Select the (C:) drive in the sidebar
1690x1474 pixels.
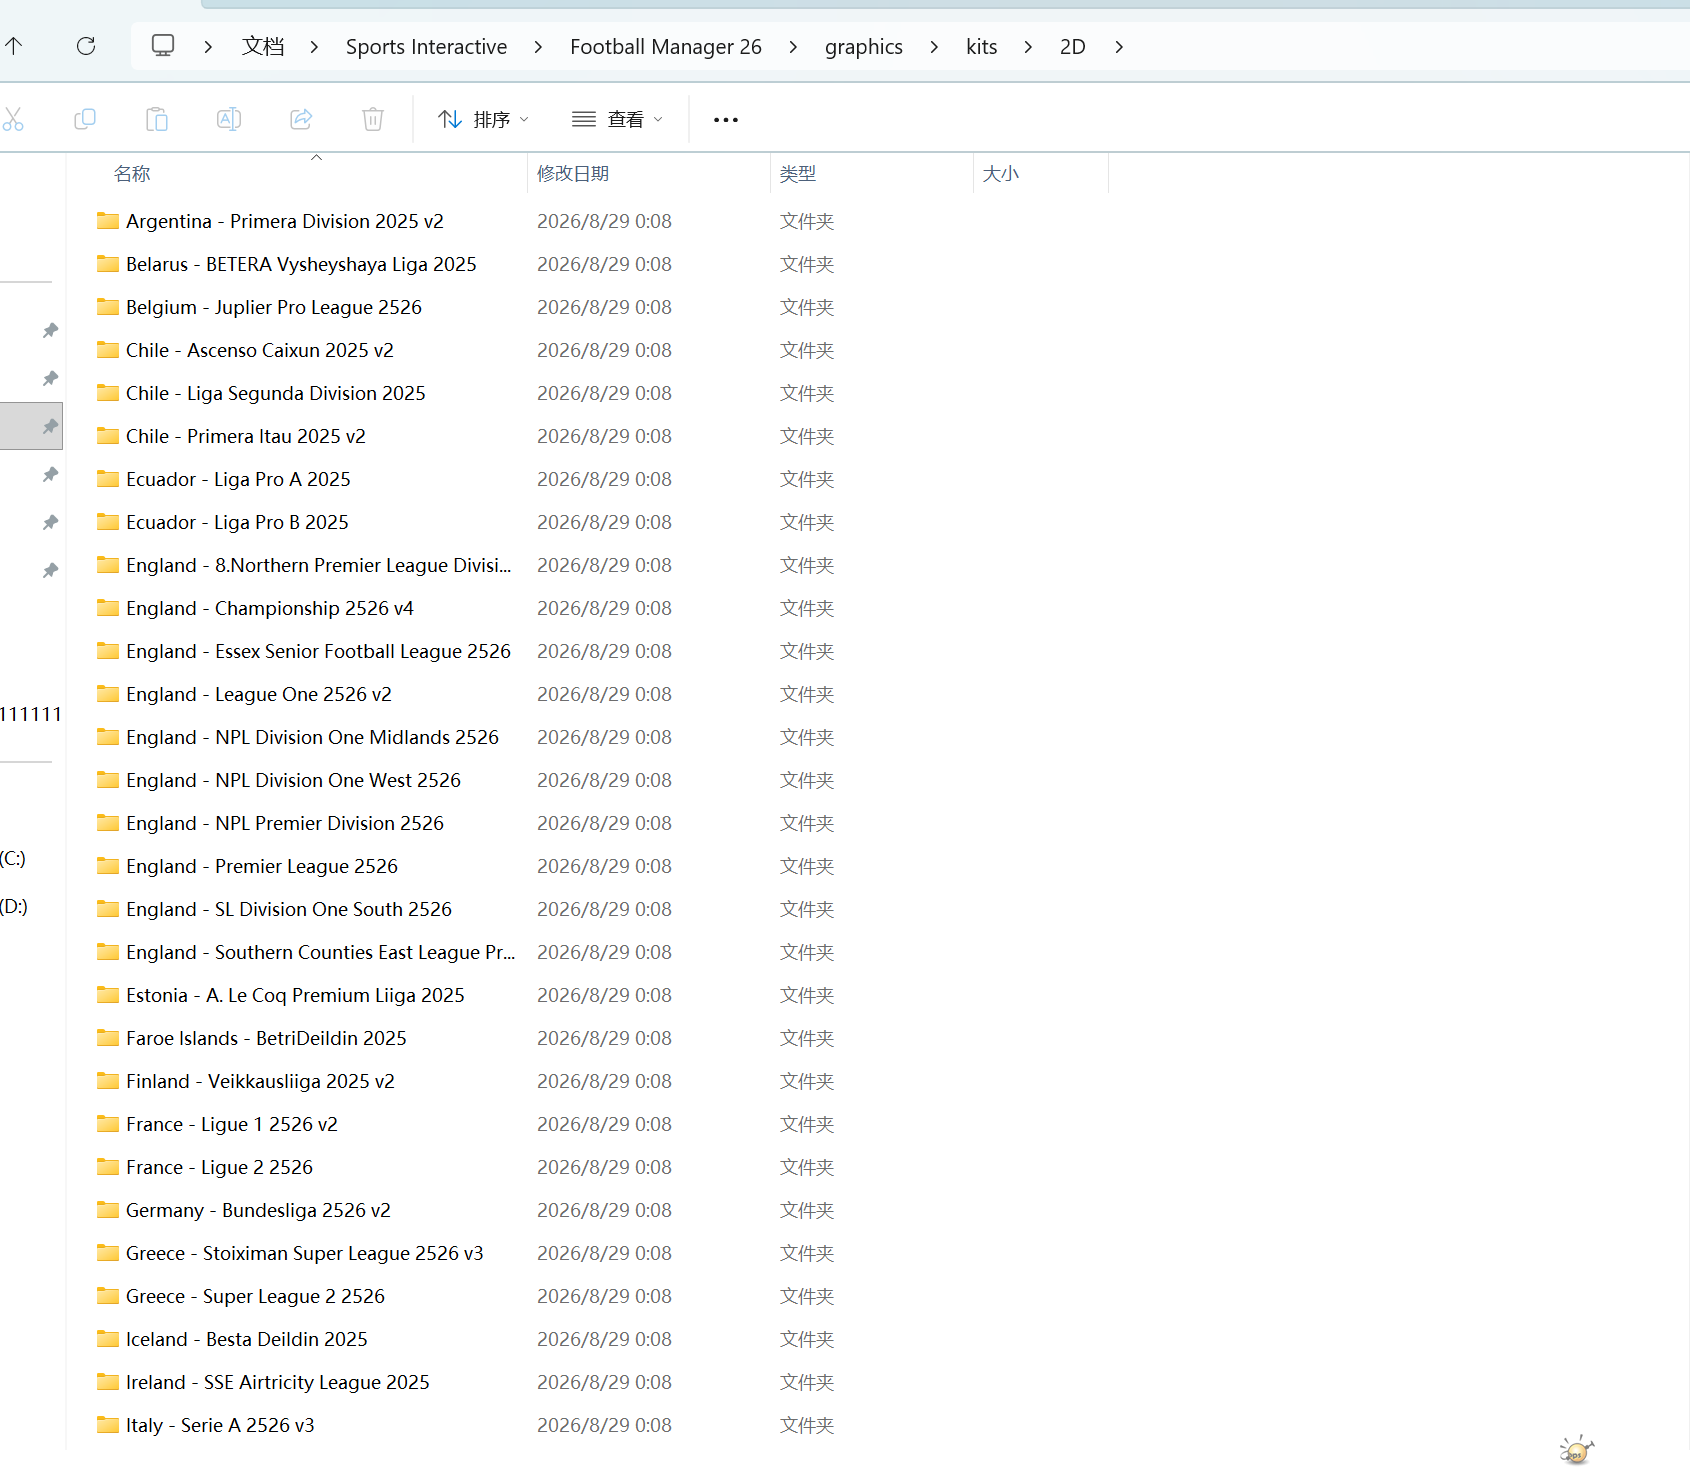[14, 858]
